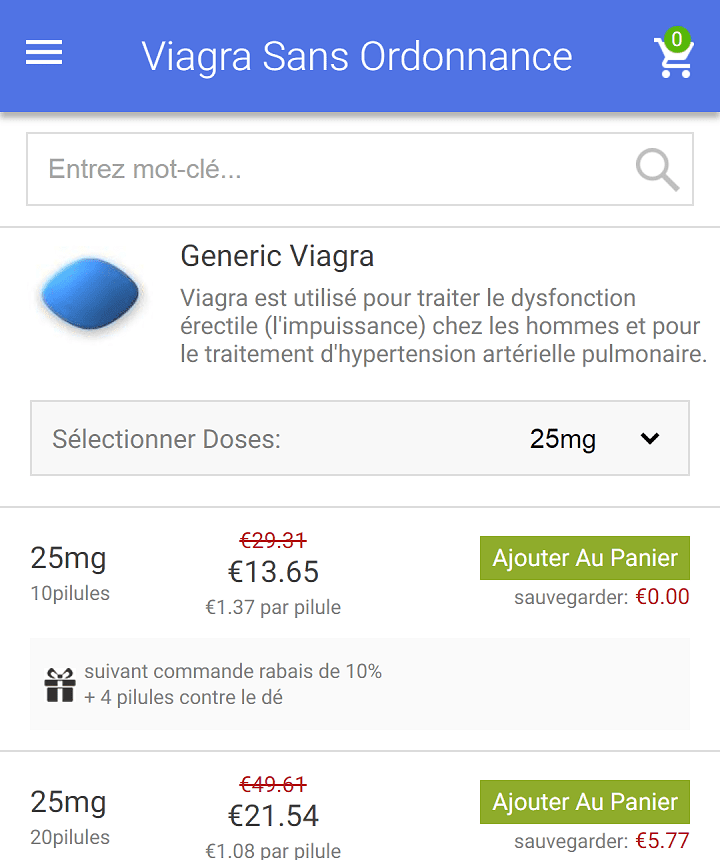Click the blue Viagra pill image
This screenshot has height=860, width=720.
[x=90, y=293]
